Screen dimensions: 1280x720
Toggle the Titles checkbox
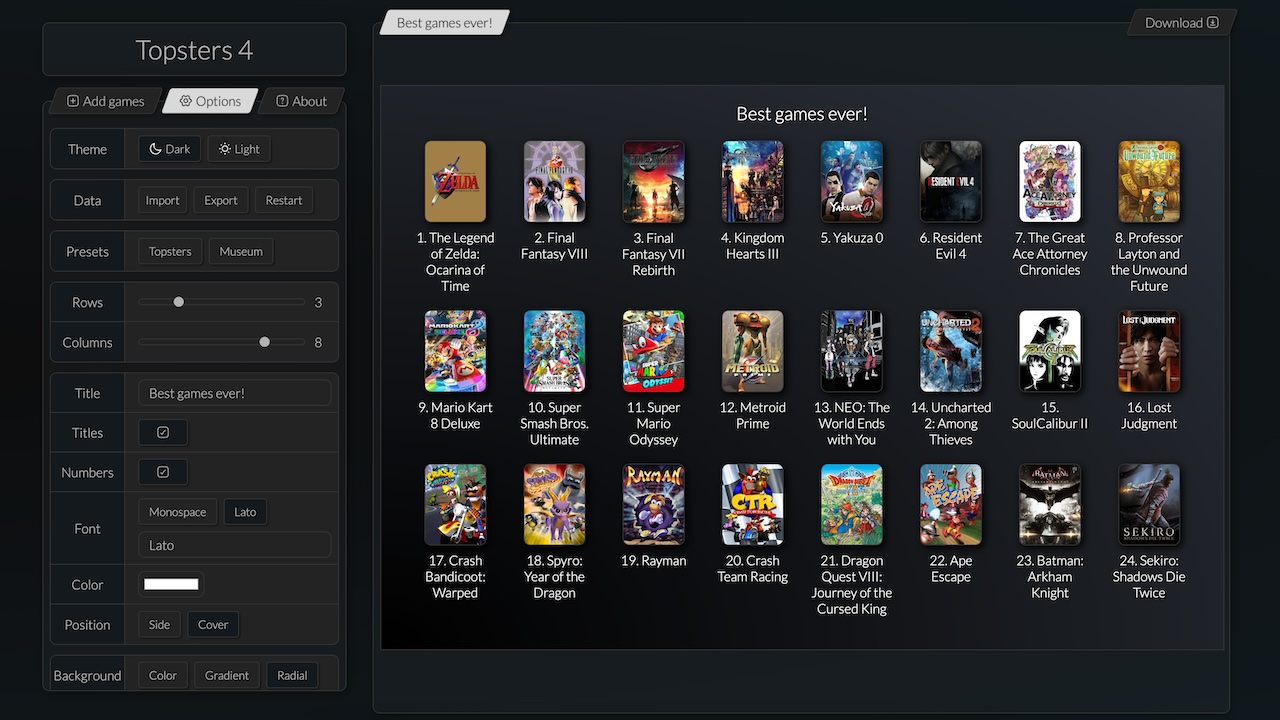(163, 433)
